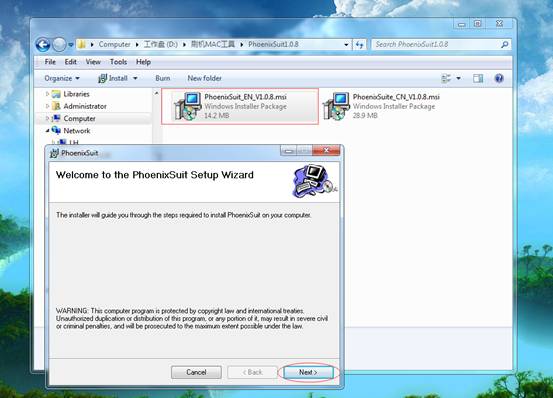This screenshot has width=553, height=398.
Task: Click the Install toolbar button
Action: pos(113,78)
